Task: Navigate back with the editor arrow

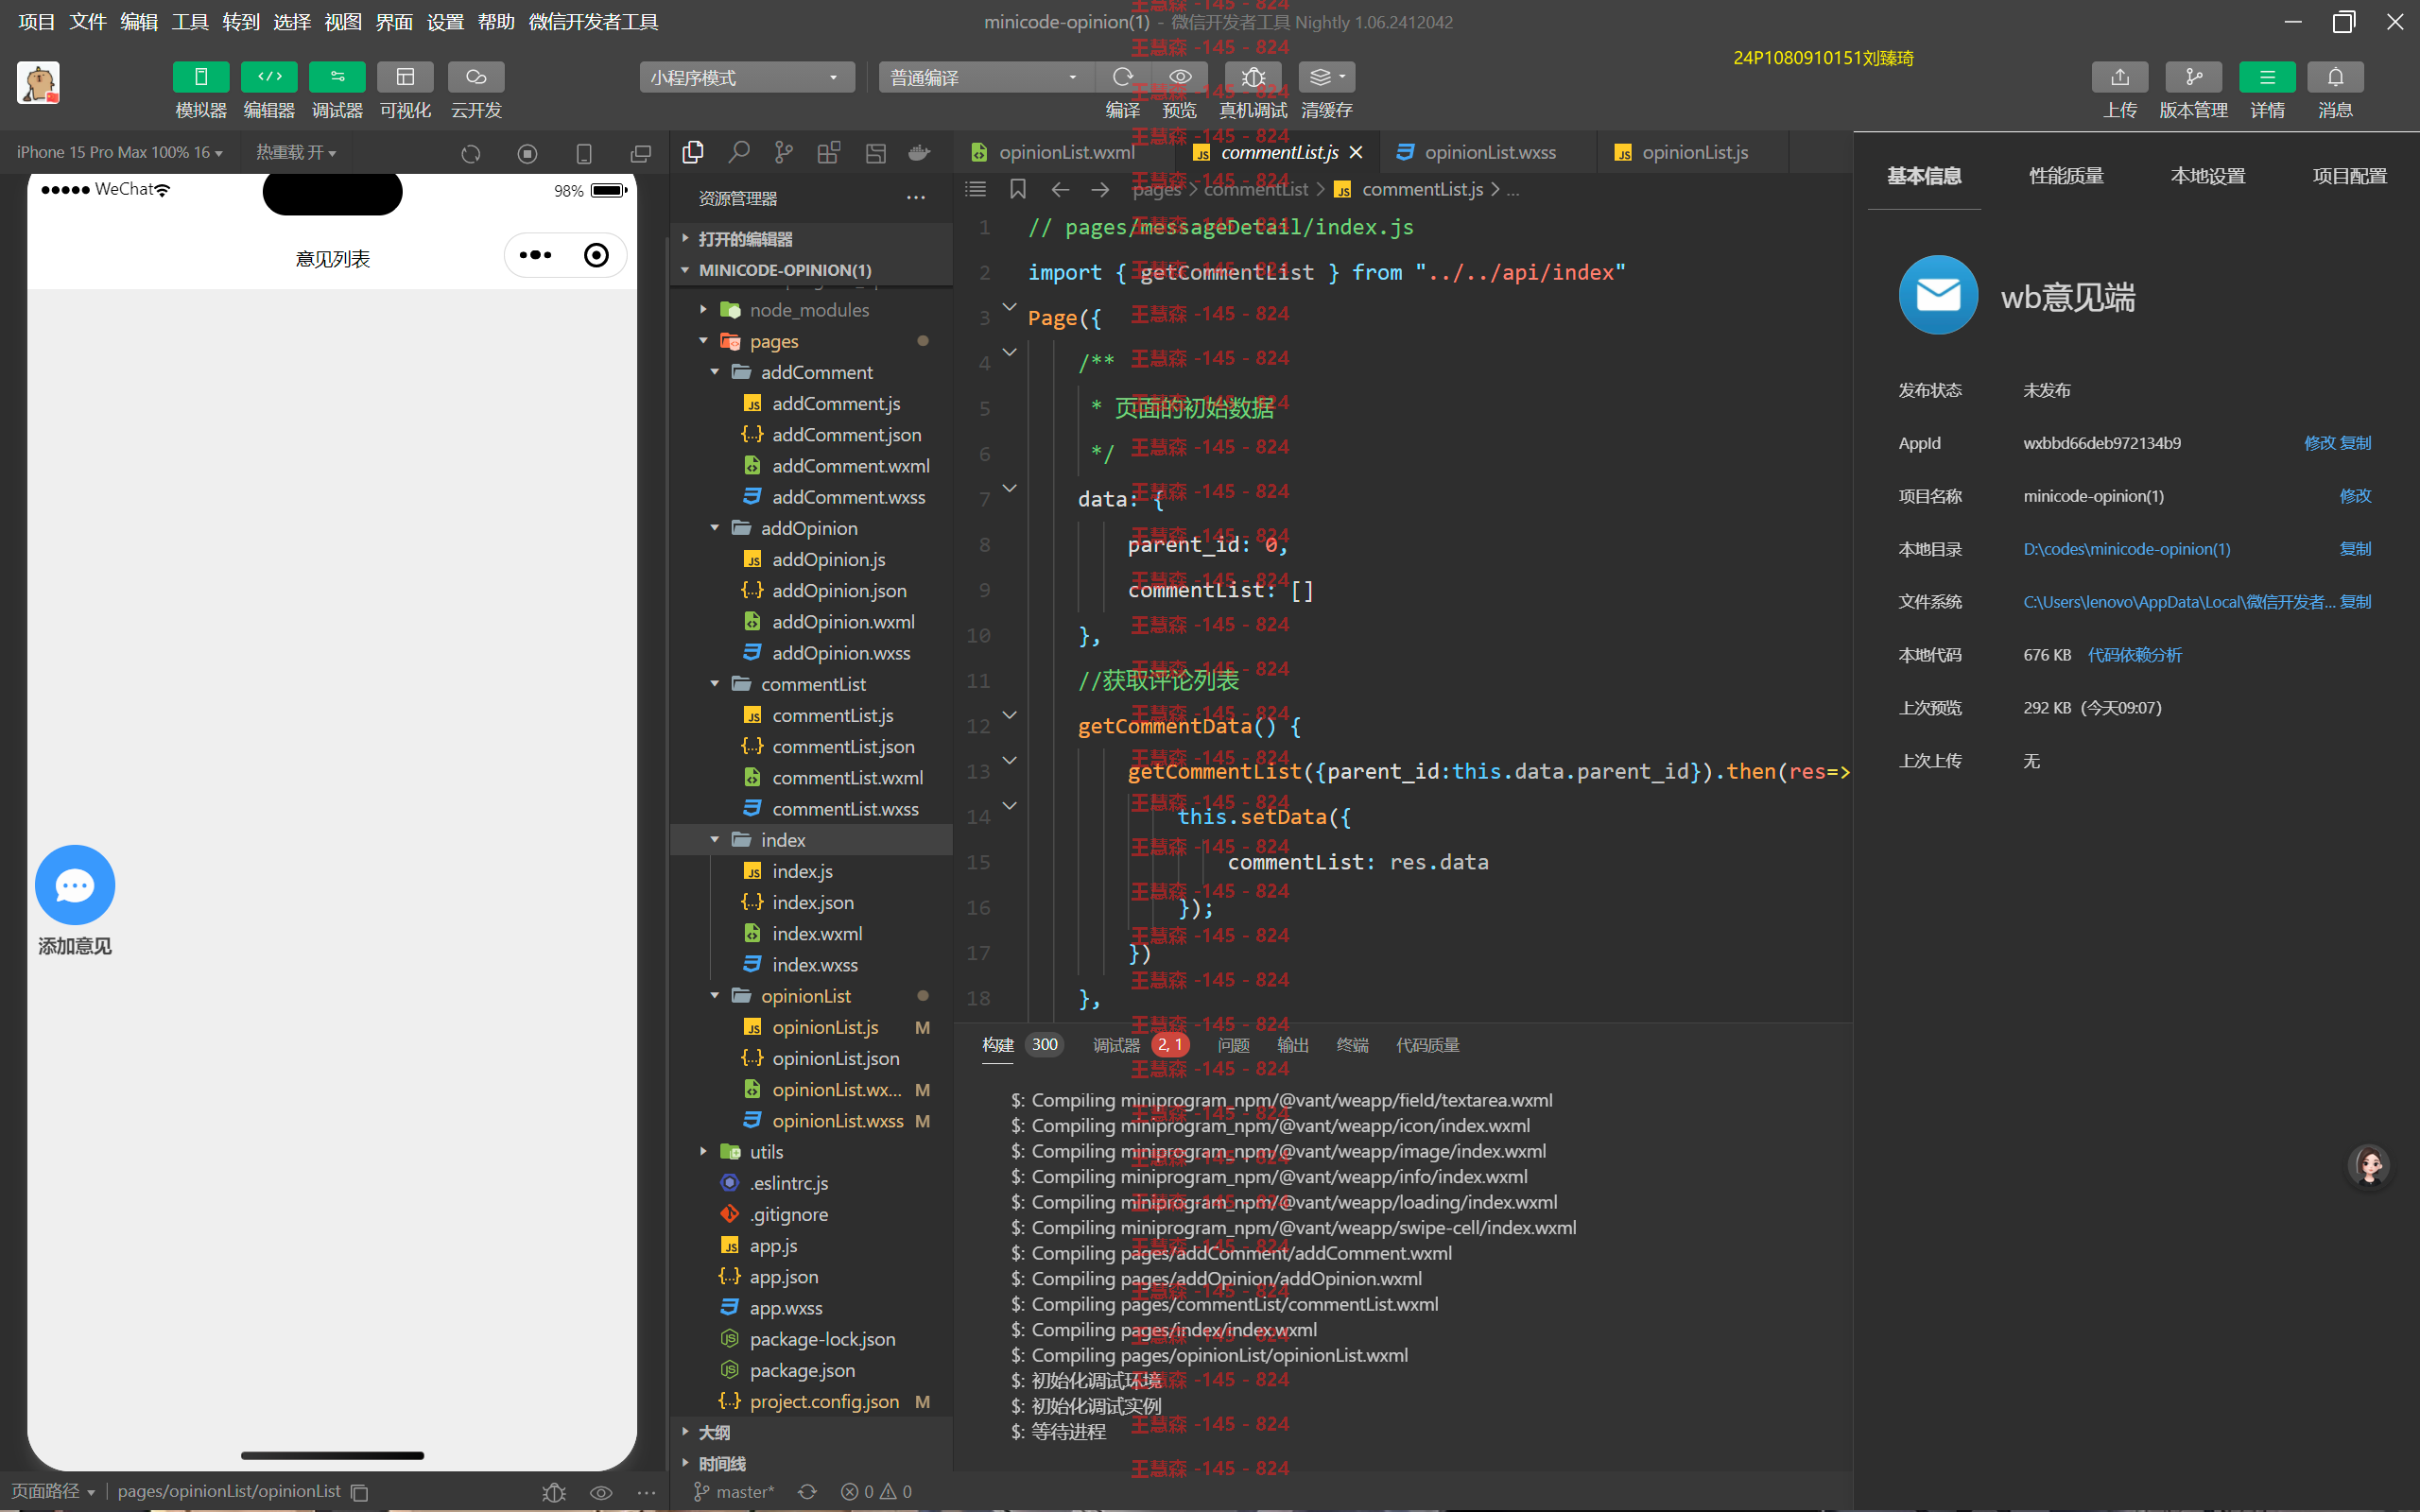Action: [x=1060, y=189]
